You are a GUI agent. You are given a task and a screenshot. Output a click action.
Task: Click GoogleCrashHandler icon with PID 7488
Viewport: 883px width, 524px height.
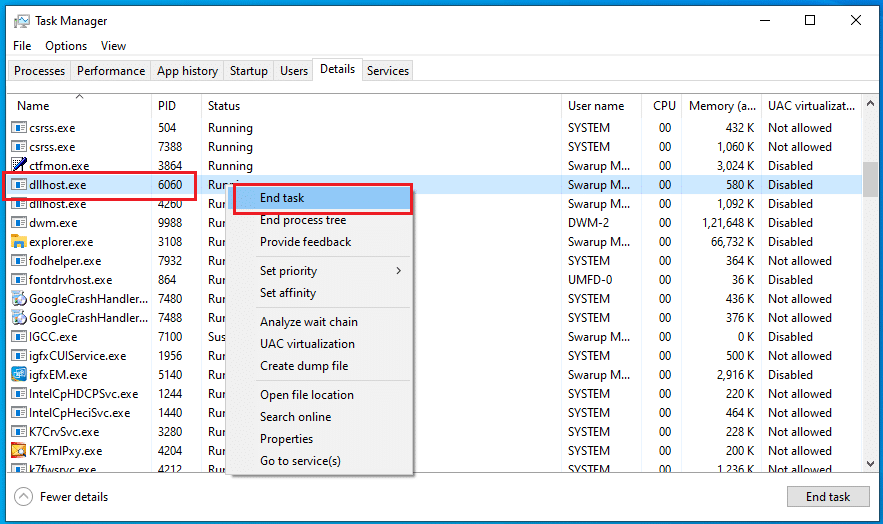click(x=19, y=318)
